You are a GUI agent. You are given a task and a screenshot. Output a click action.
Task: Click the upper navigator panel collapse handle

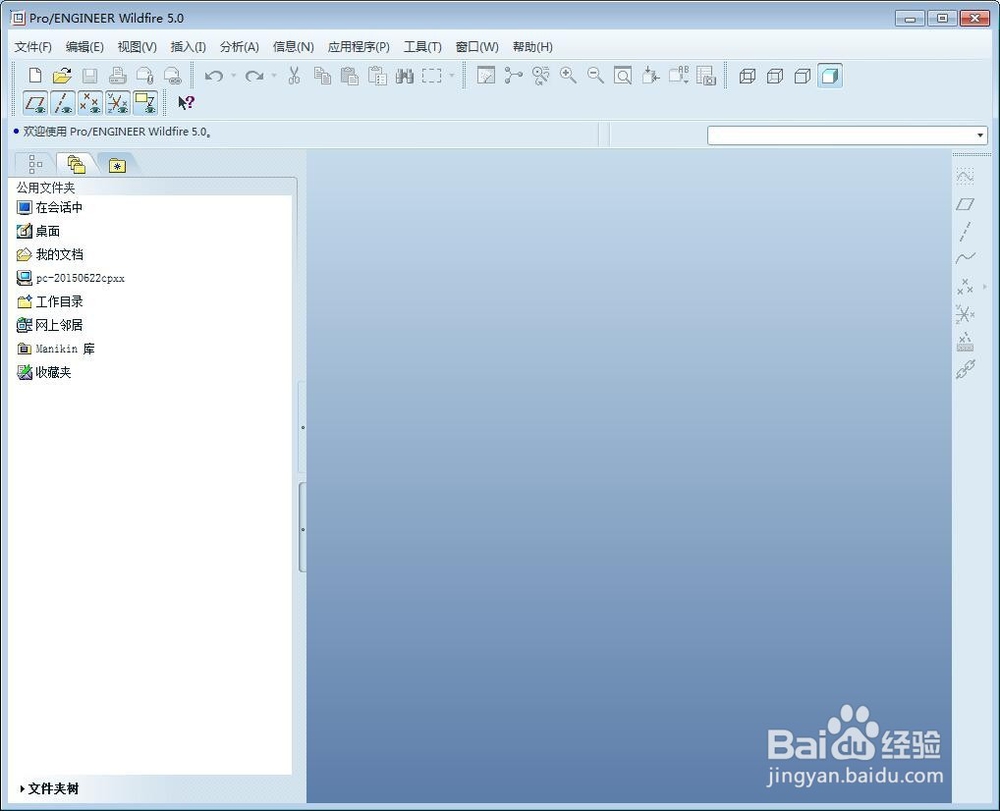click(x=302, y=427)
